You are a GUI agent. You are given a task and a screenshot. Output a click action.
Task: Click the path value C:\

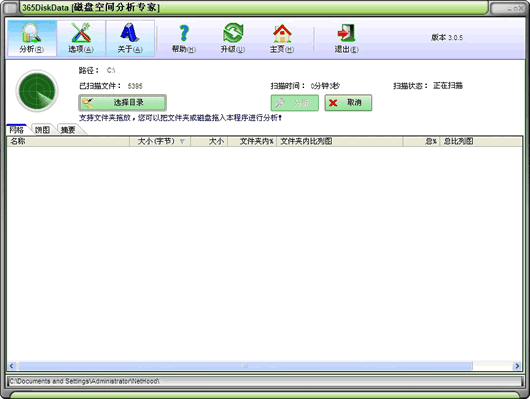click(x=111, y=70)
